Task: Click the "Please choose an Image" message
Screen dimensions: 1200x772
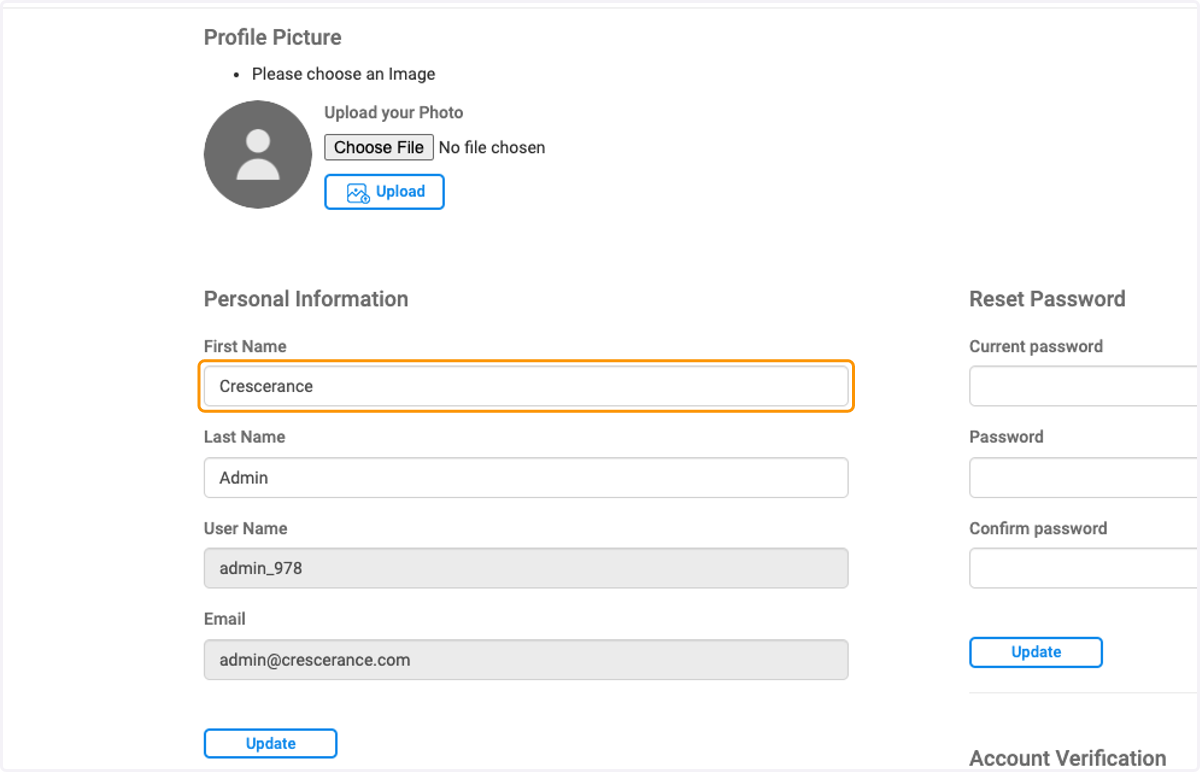Action: coord(343,74)
